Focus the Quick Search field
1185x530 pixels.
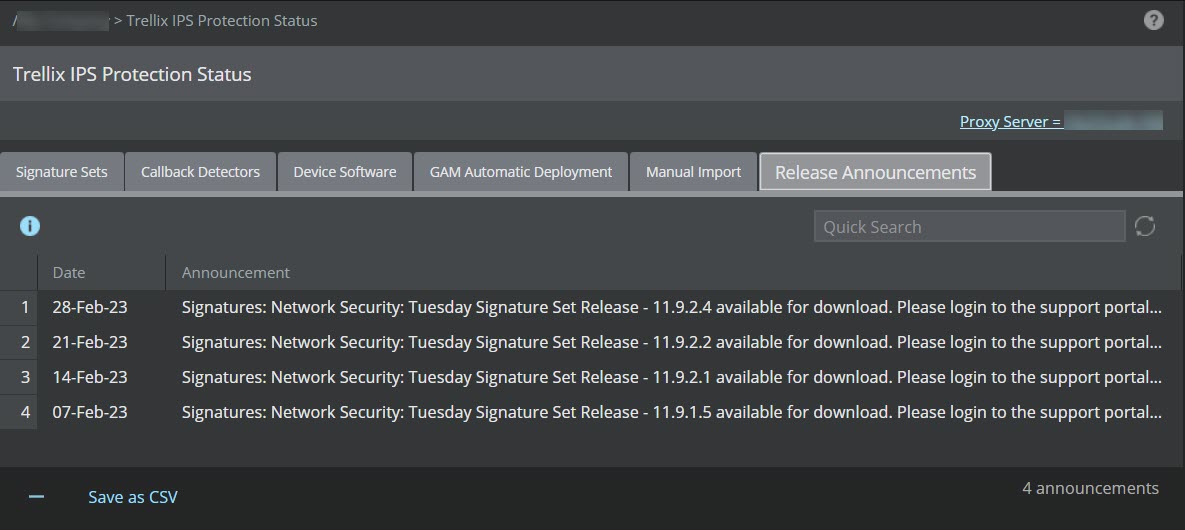point(970,226)
